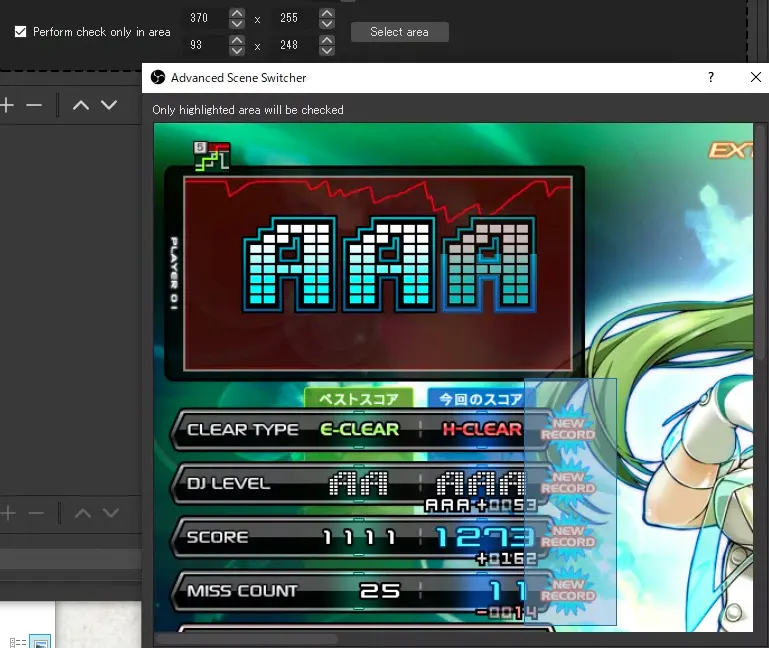The height and width of the screenshot is (648, 769).
Task: Decrease the 248 area value
Action: tap(327, 50)
